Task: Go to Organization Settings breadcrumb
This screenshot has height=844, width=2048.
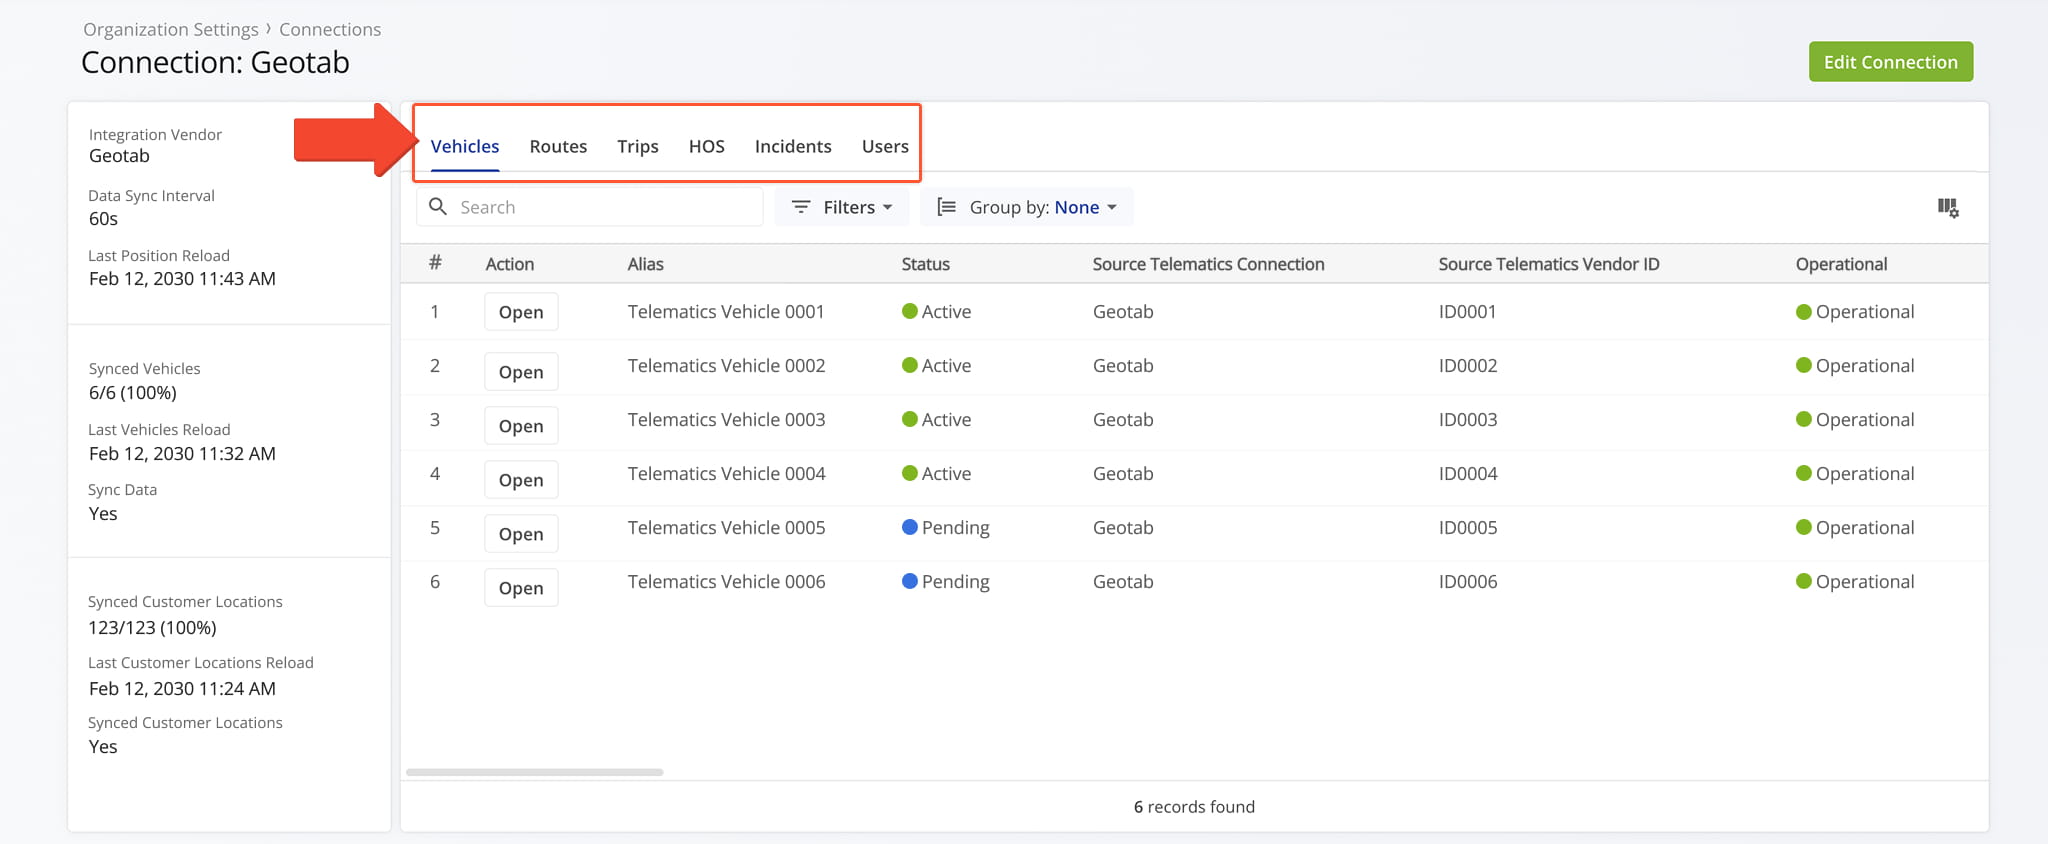Action: pyautogui.click(x=171, y=30)
